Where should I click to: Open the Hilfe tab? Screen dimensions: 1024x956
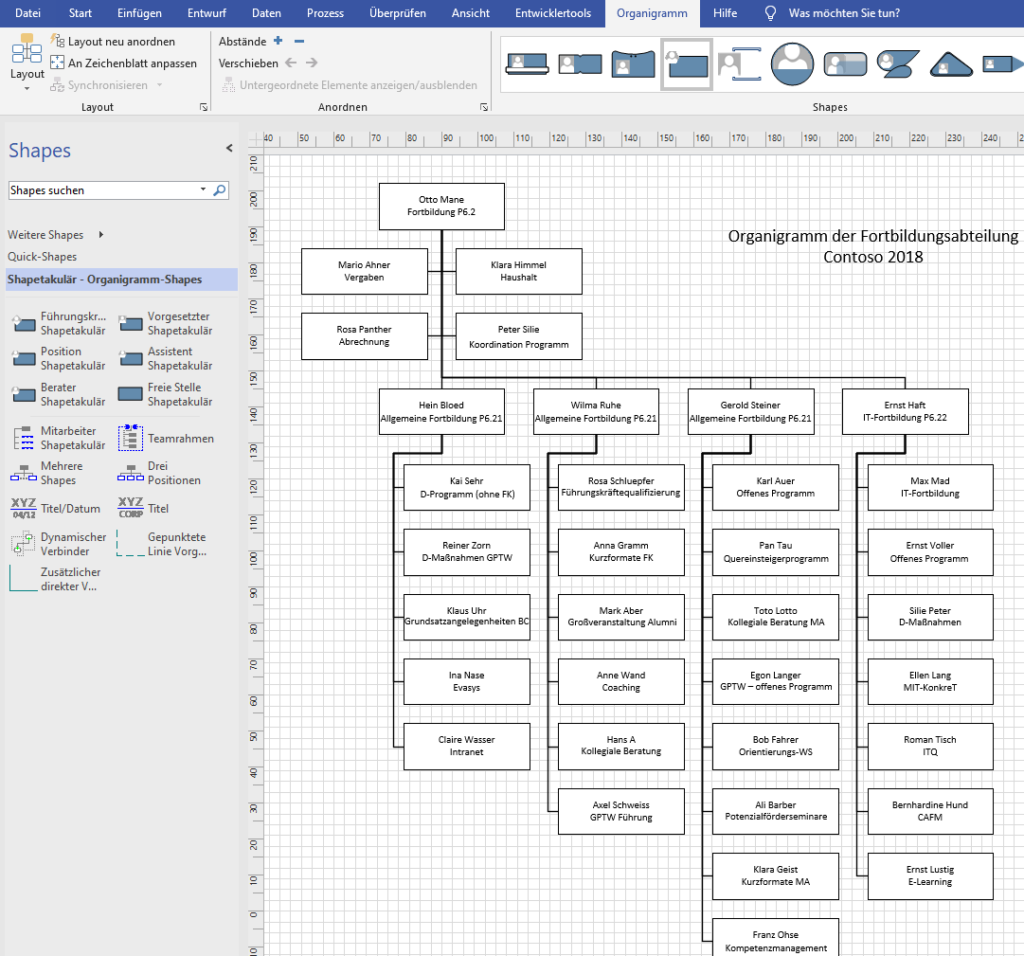725,13
